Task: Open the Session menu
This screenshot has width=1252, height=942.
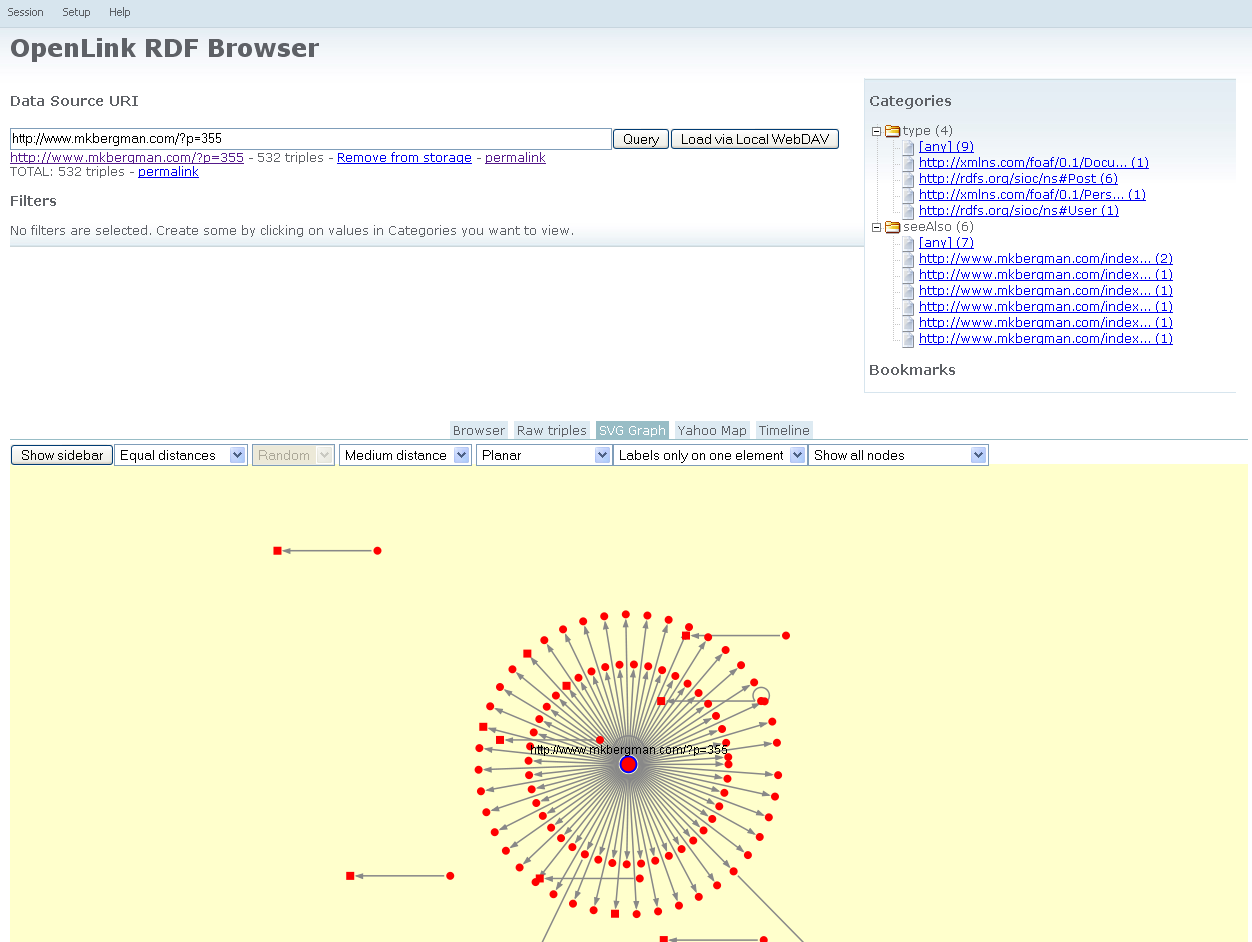Action: click(x=26, y=12)
